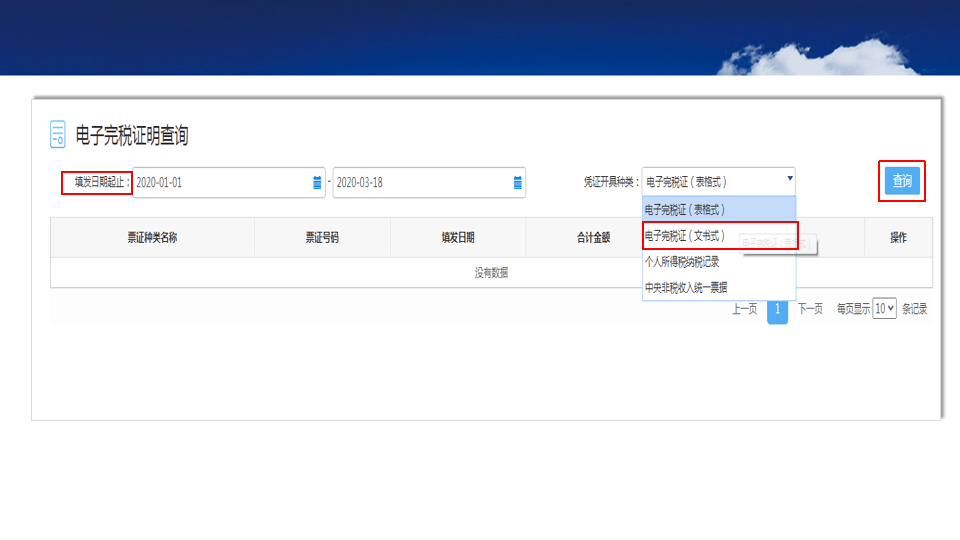960x540 pixels.
Task: Go to previous page with 上一页
Action: click(x=744, y=309)
